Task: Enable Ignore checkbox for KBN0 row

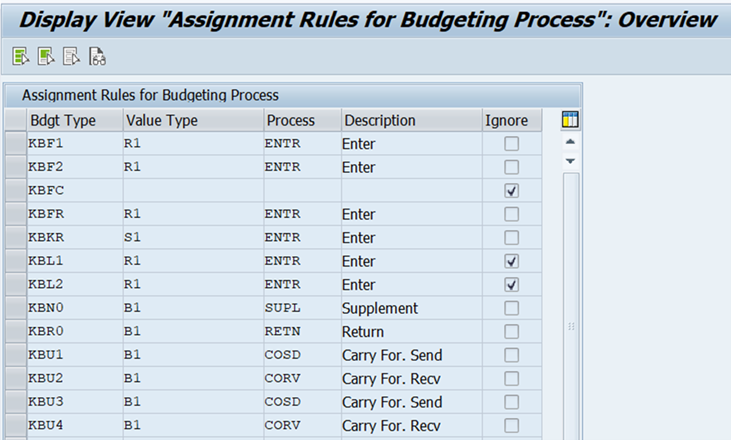Action: point(512,308)
